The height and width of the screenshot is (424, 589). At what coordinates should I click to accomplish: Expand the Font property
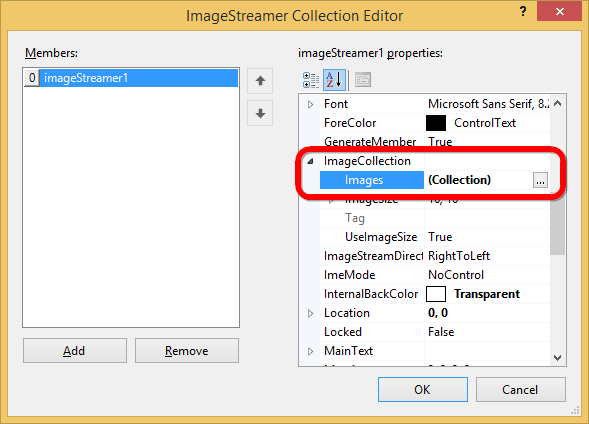pyautogui.click(x=310, y=104)
